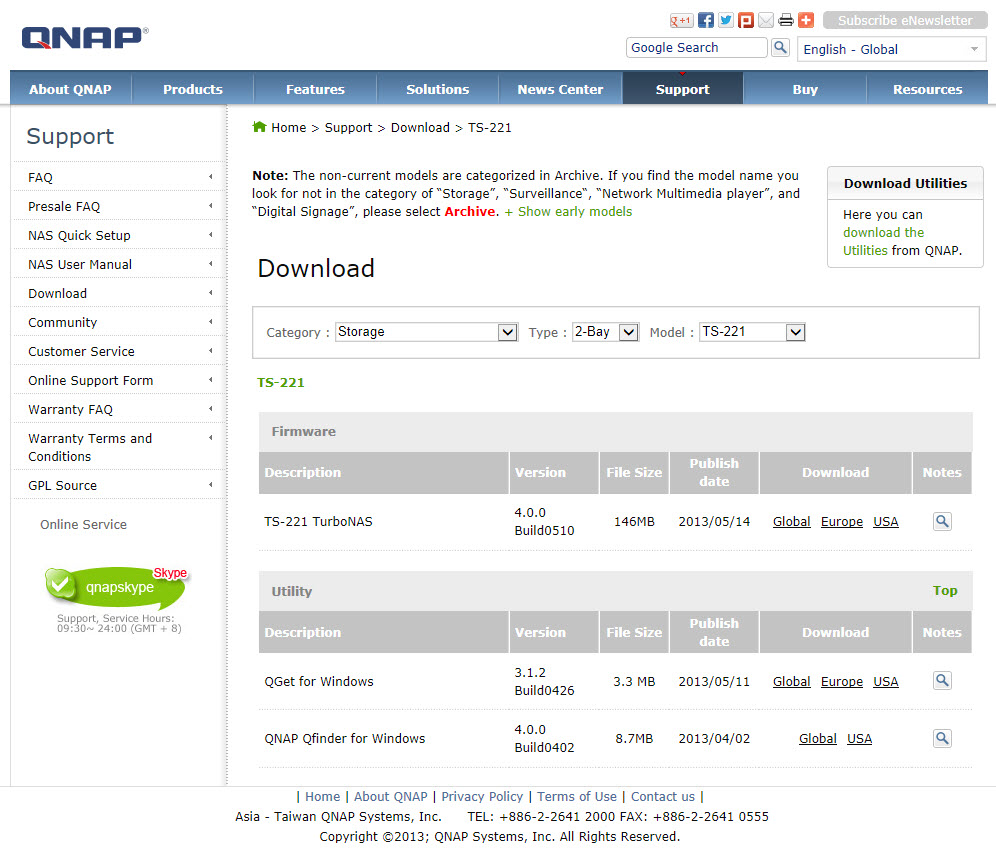Expand the Presale FAQ sidebar arrow

tap(210, 206)
